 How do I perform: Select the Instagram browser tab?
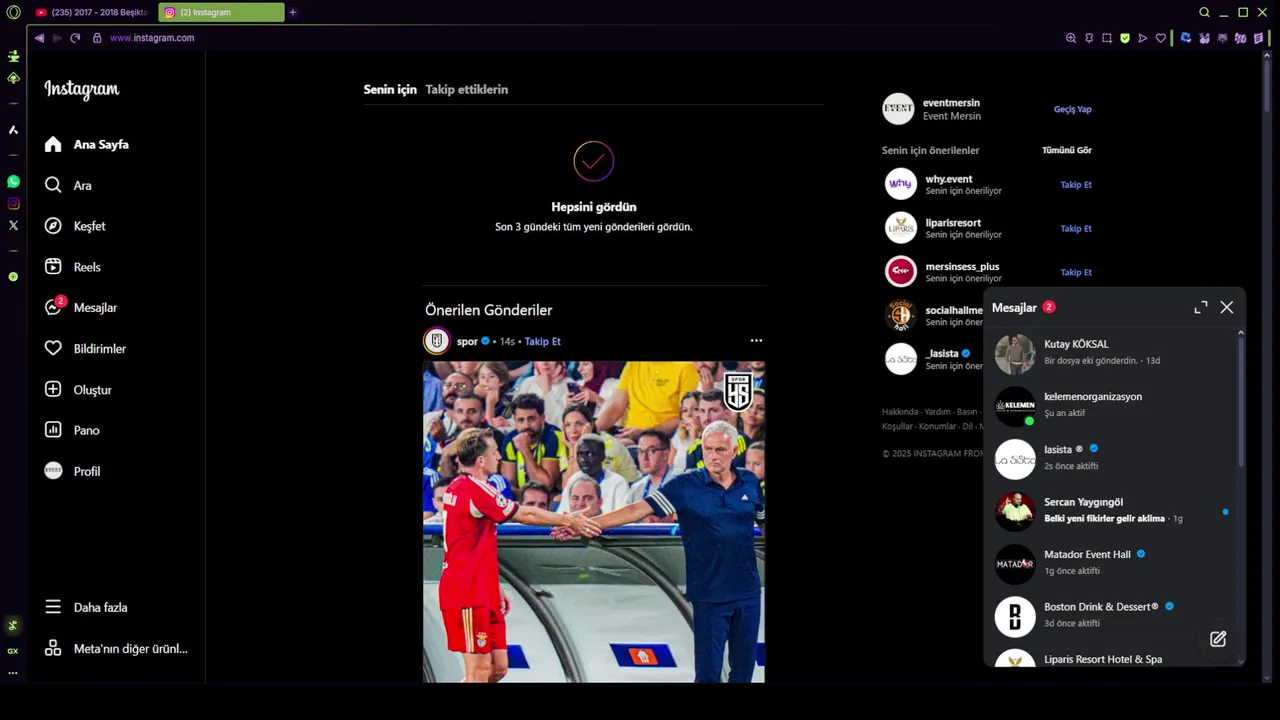click(x=221, y=12)
